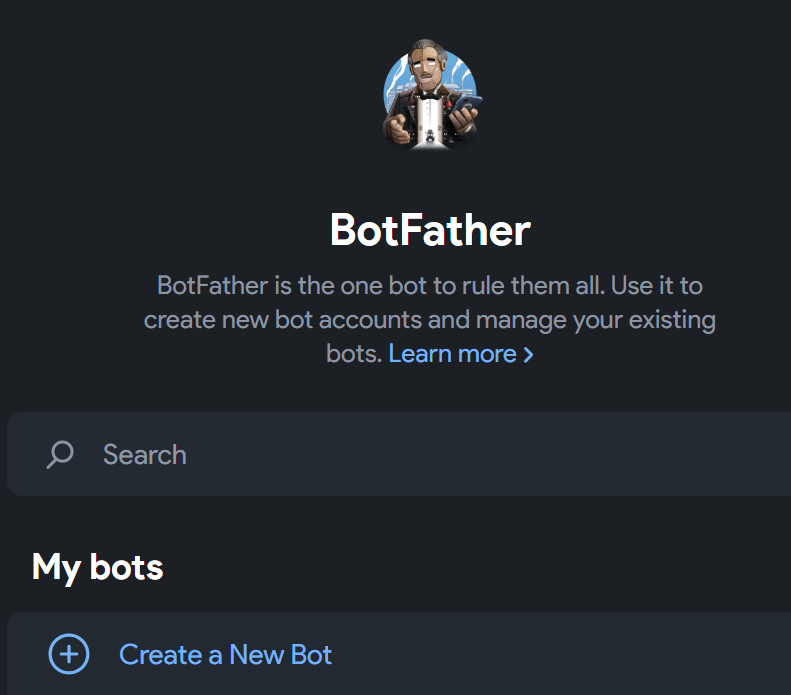791x695 pixels.
Task: Open the Learn more link
Action: (452, 353)
